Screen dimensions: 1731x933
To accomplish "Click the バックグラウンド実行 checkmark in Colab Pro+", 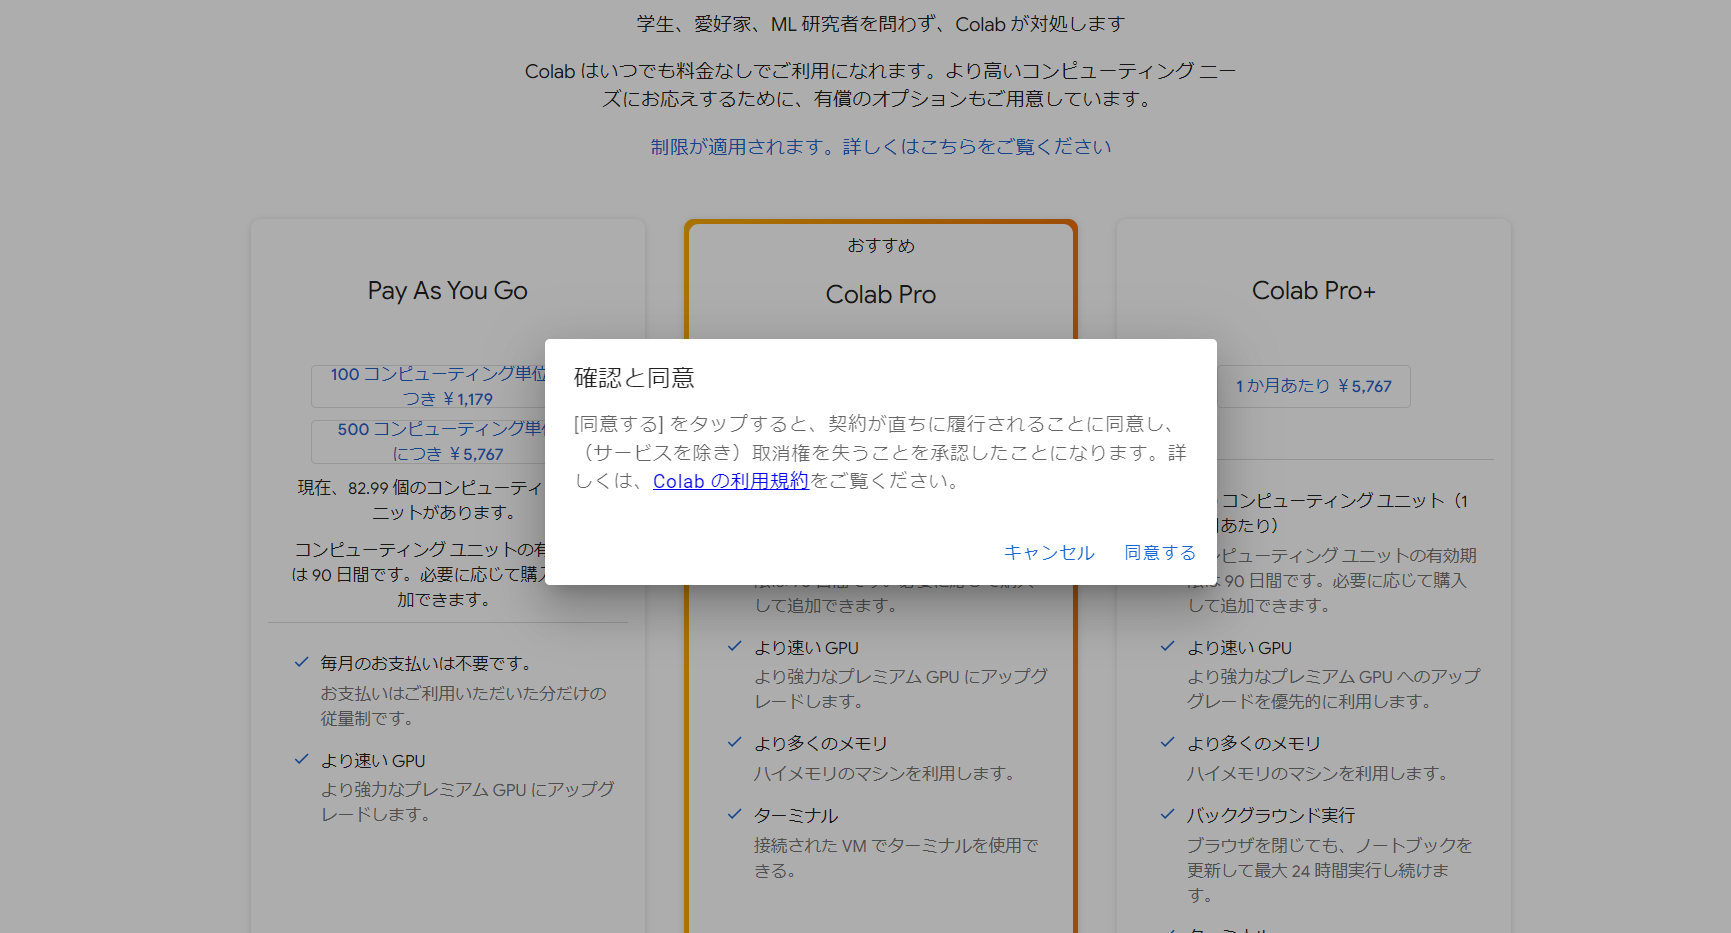I will (1168, 814).
